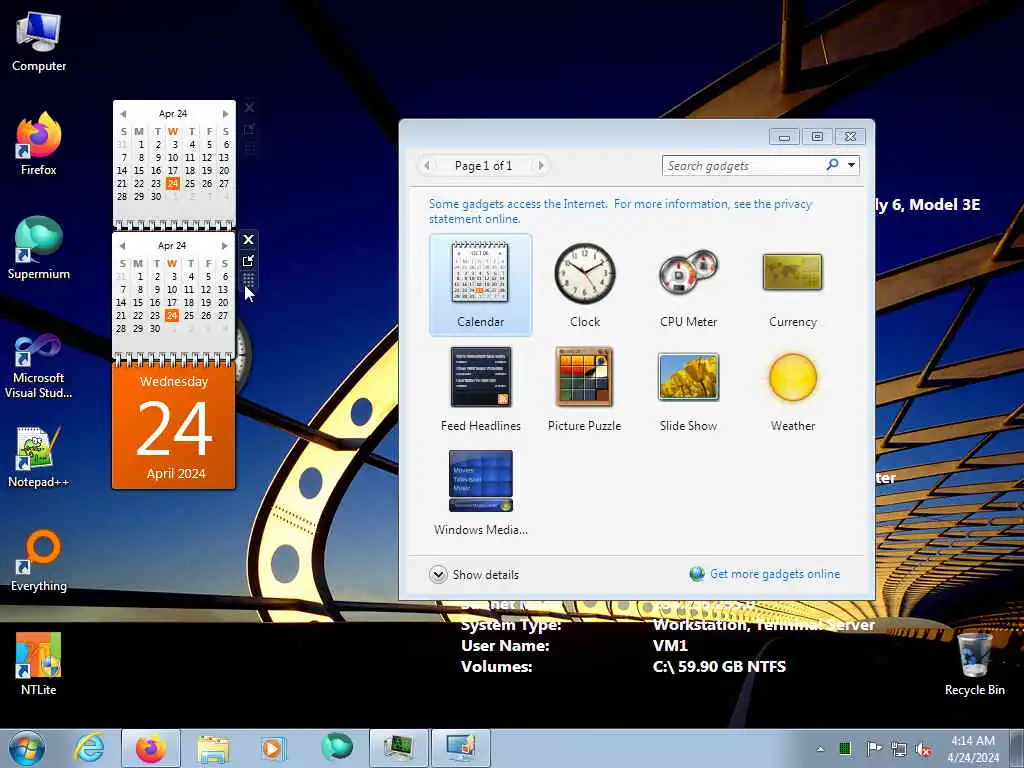This screenshot has height=768, width=1024.
Task: Go to next page of gadgets
Action: (x=541, y=166)
